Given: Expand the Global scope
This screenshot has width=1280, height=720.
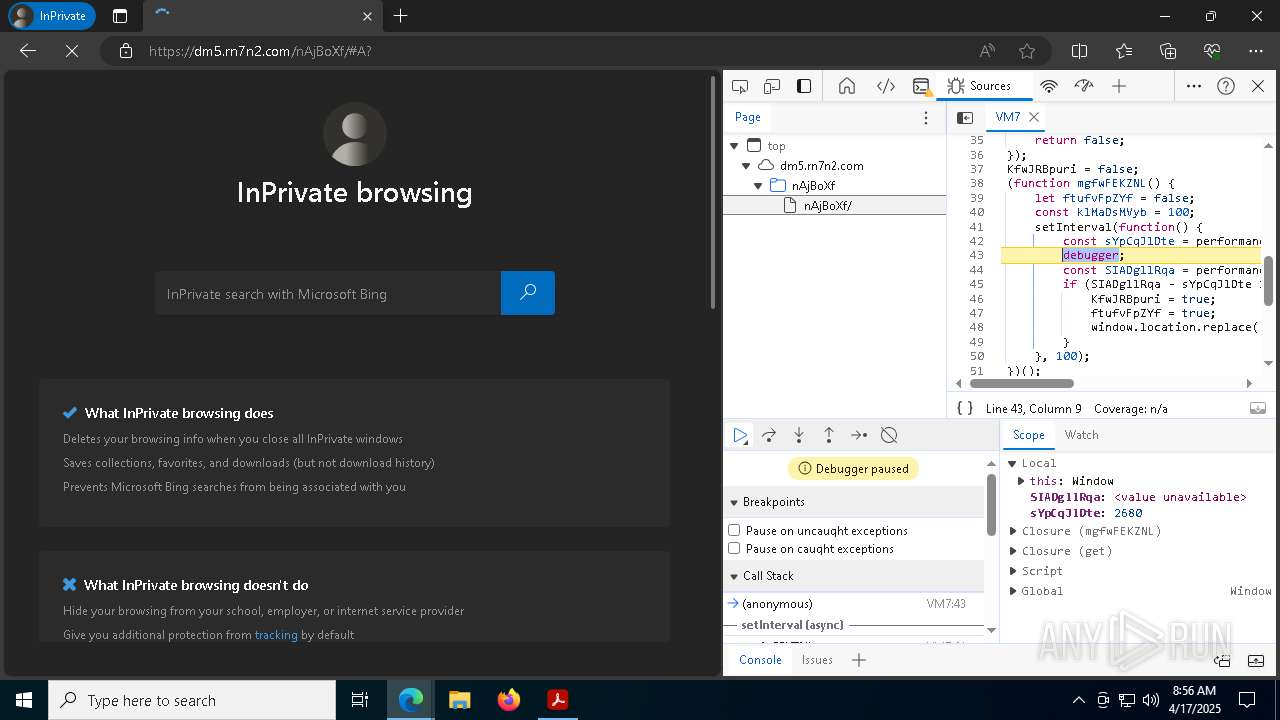Looking at the screenshot, I should tap(1013, 591).
